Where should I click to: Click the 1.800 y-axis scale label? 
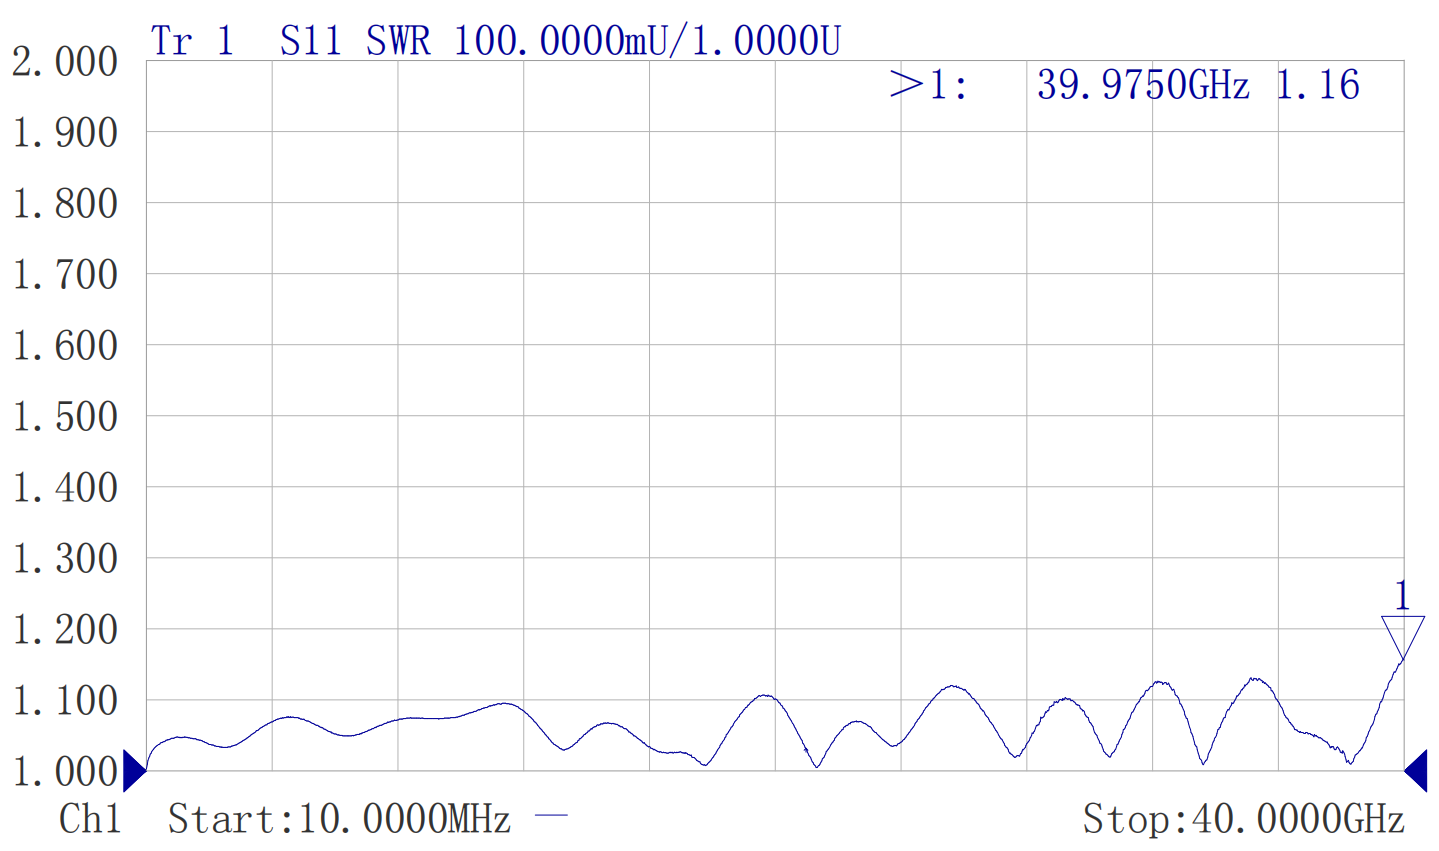point(65,204)
